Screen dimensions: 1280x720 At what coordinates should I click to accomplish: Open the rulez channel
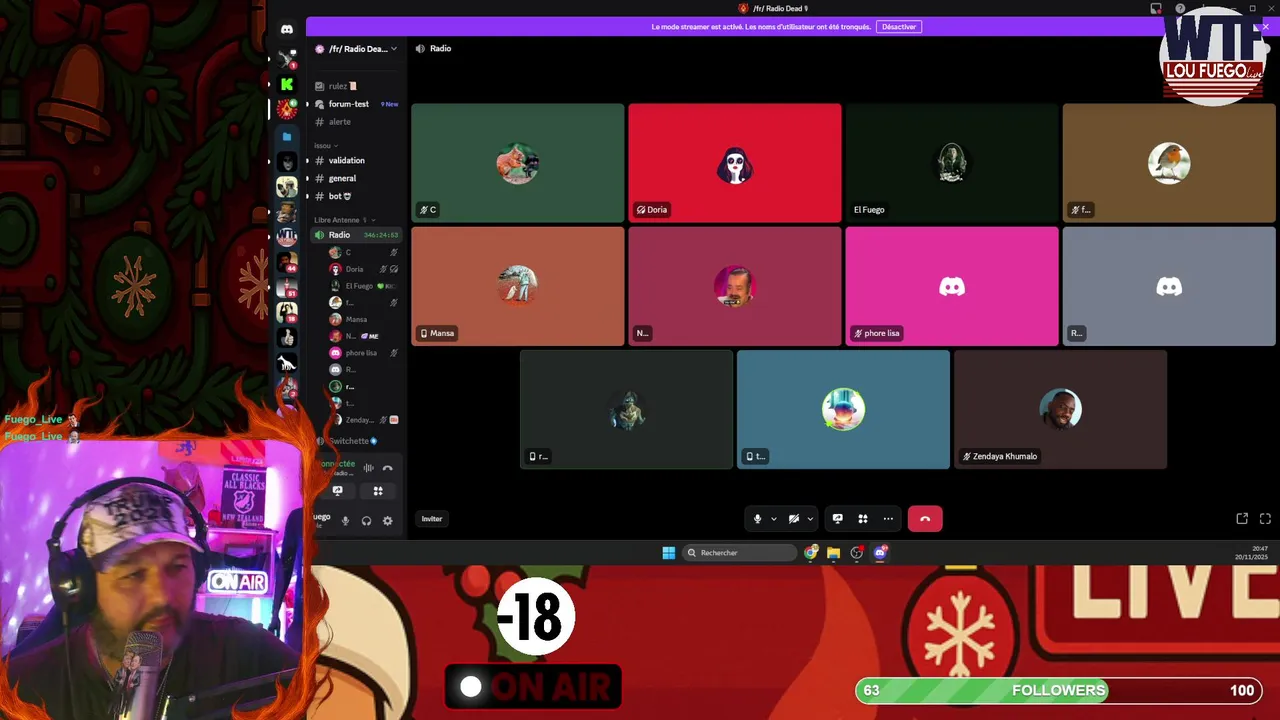tap(355, 86)
